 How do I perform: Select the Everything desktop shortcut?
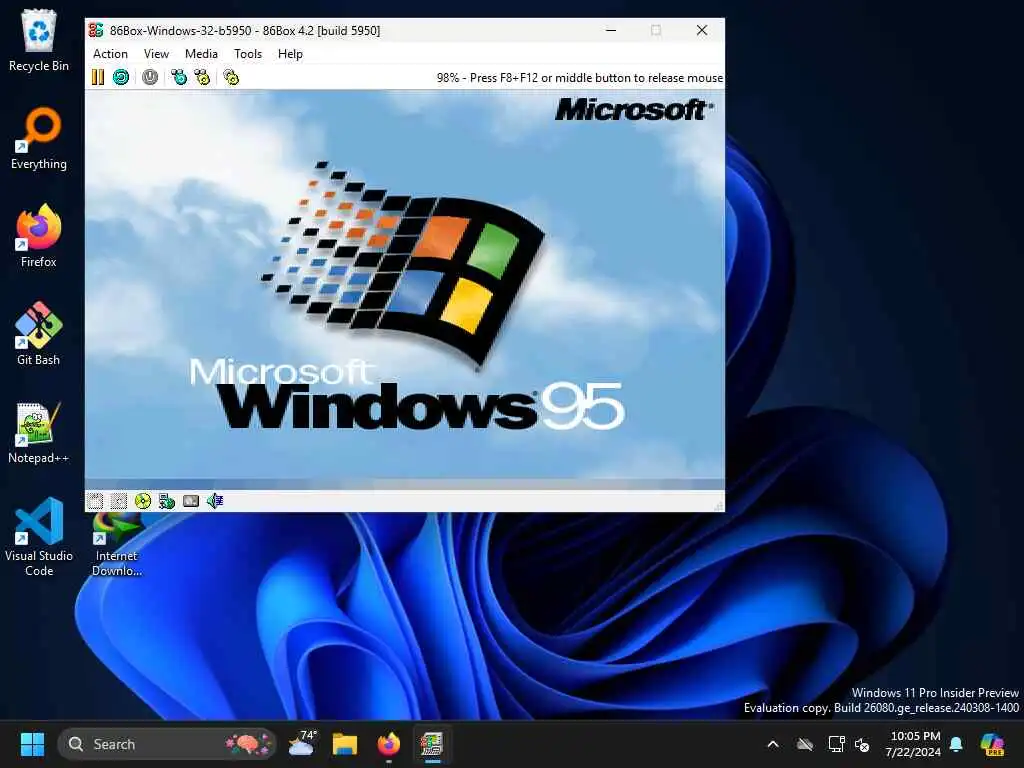(39, 138)
